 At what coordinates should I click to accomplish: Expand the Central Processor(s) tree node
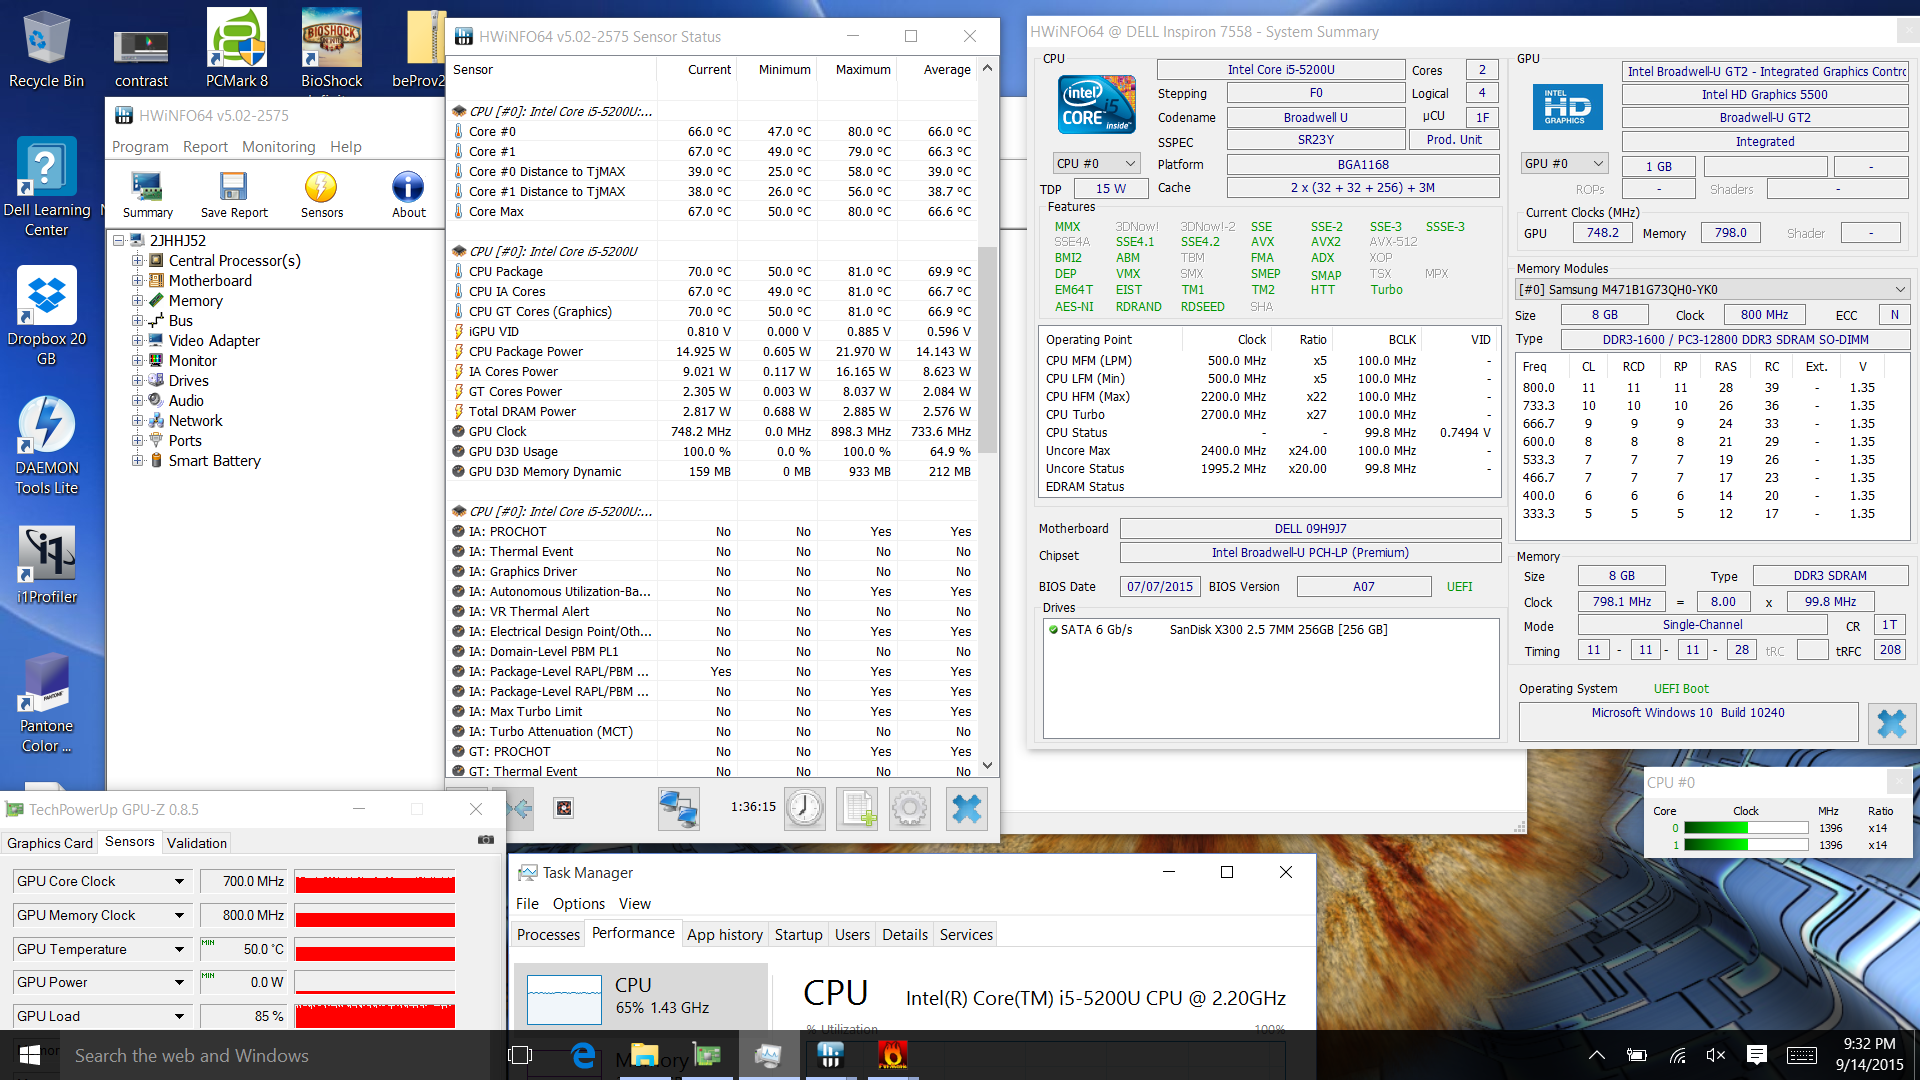click(137, 261)
